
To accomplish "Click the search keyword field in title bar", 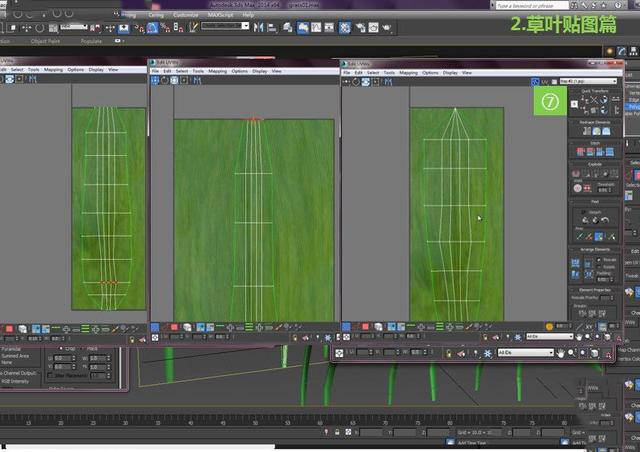I will pyautogui.click(x=531, y=6).
